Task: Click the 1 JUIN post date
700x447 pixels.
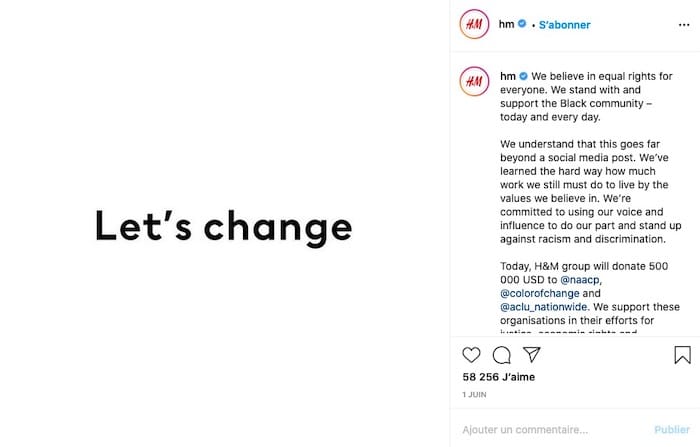Action: [x=474, y=396]
